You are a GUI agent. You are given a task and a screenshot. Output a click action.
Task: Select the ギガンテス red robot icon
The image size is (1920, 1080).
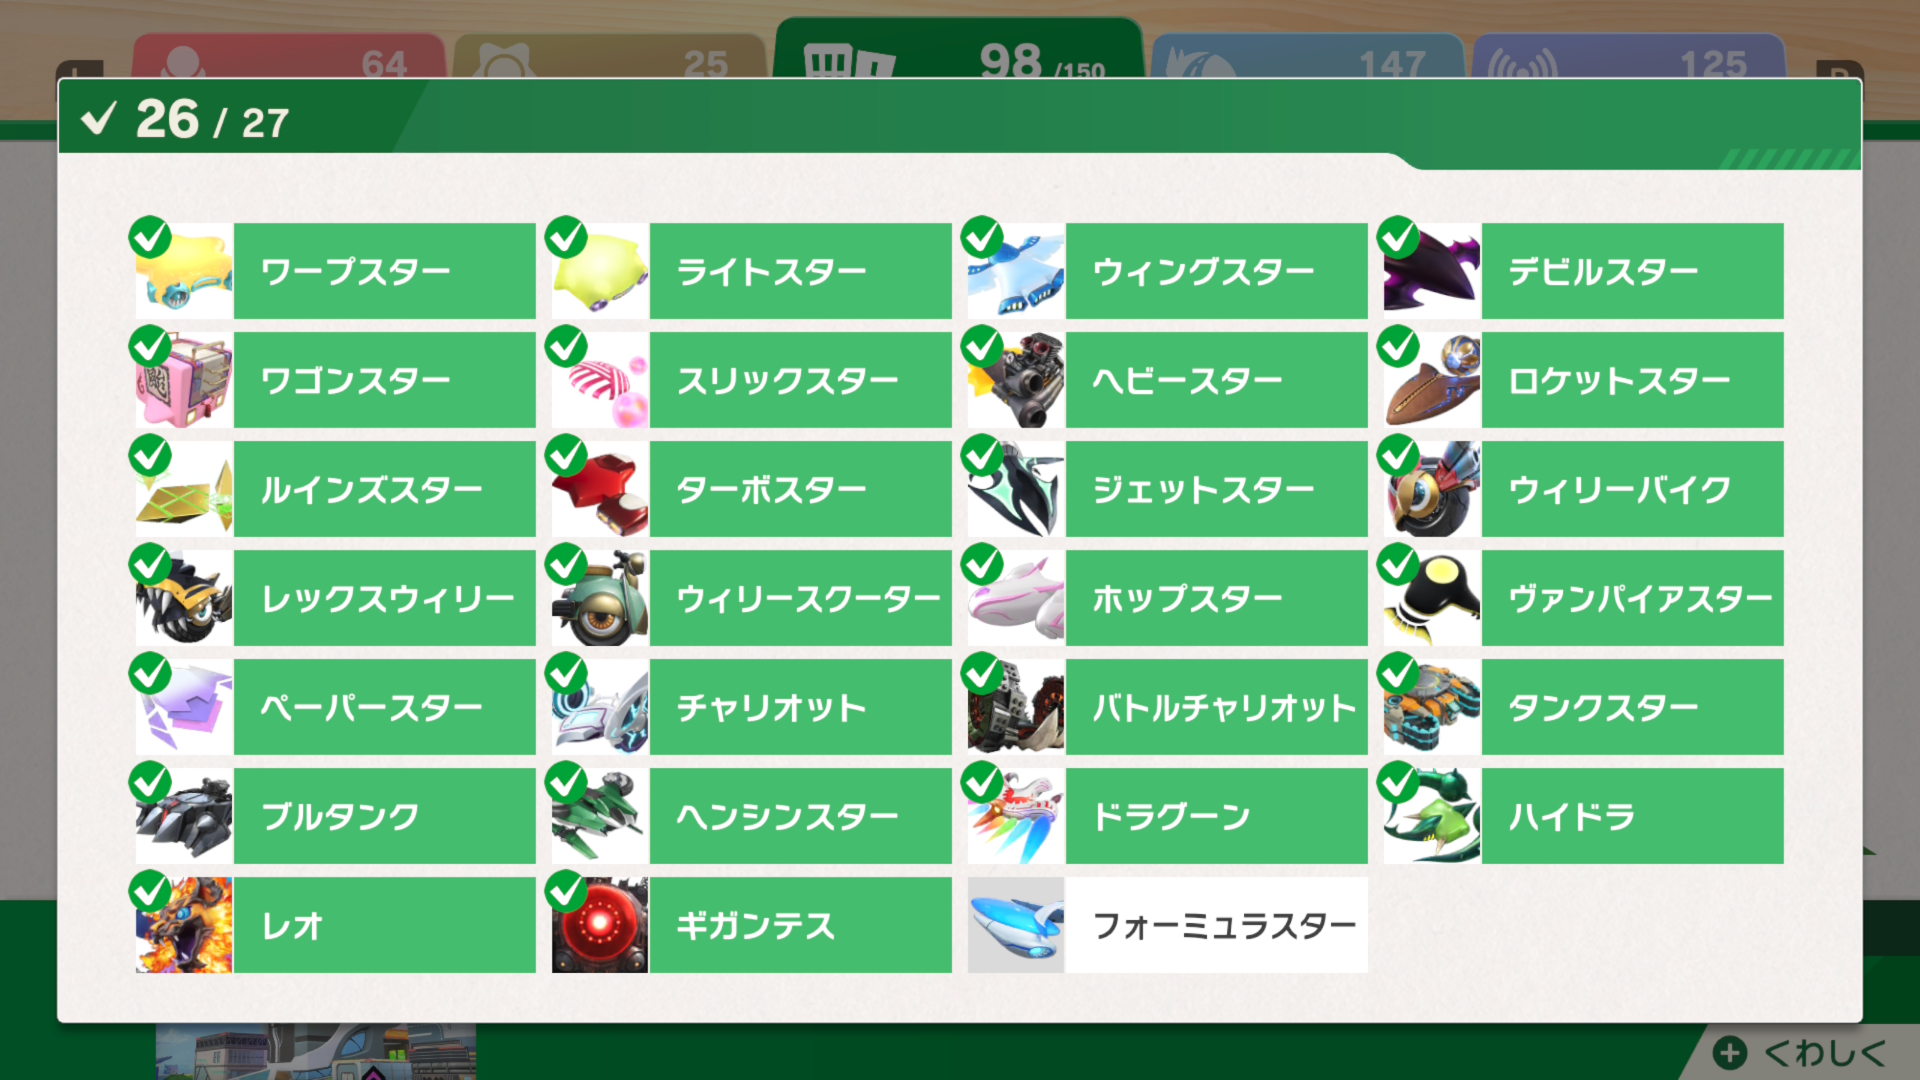[600, 925]
